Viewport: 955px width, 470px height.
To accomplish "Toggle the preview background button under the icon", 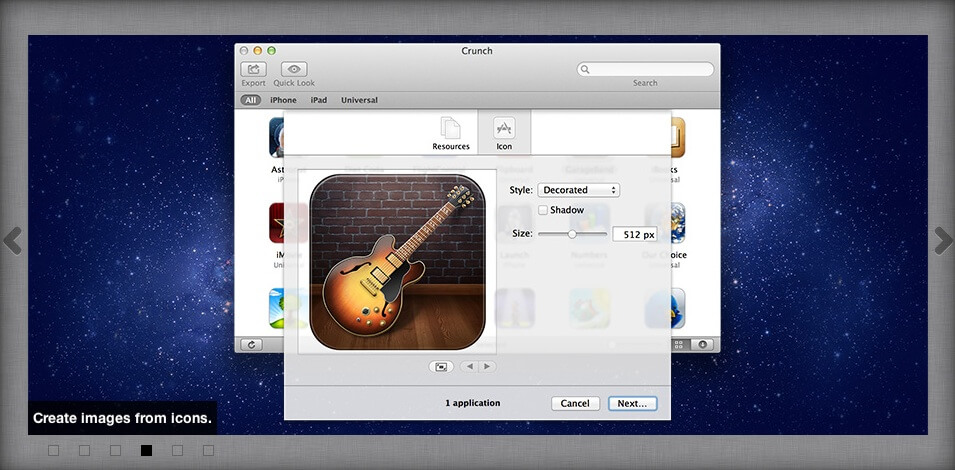I will (x=441, y=367).
